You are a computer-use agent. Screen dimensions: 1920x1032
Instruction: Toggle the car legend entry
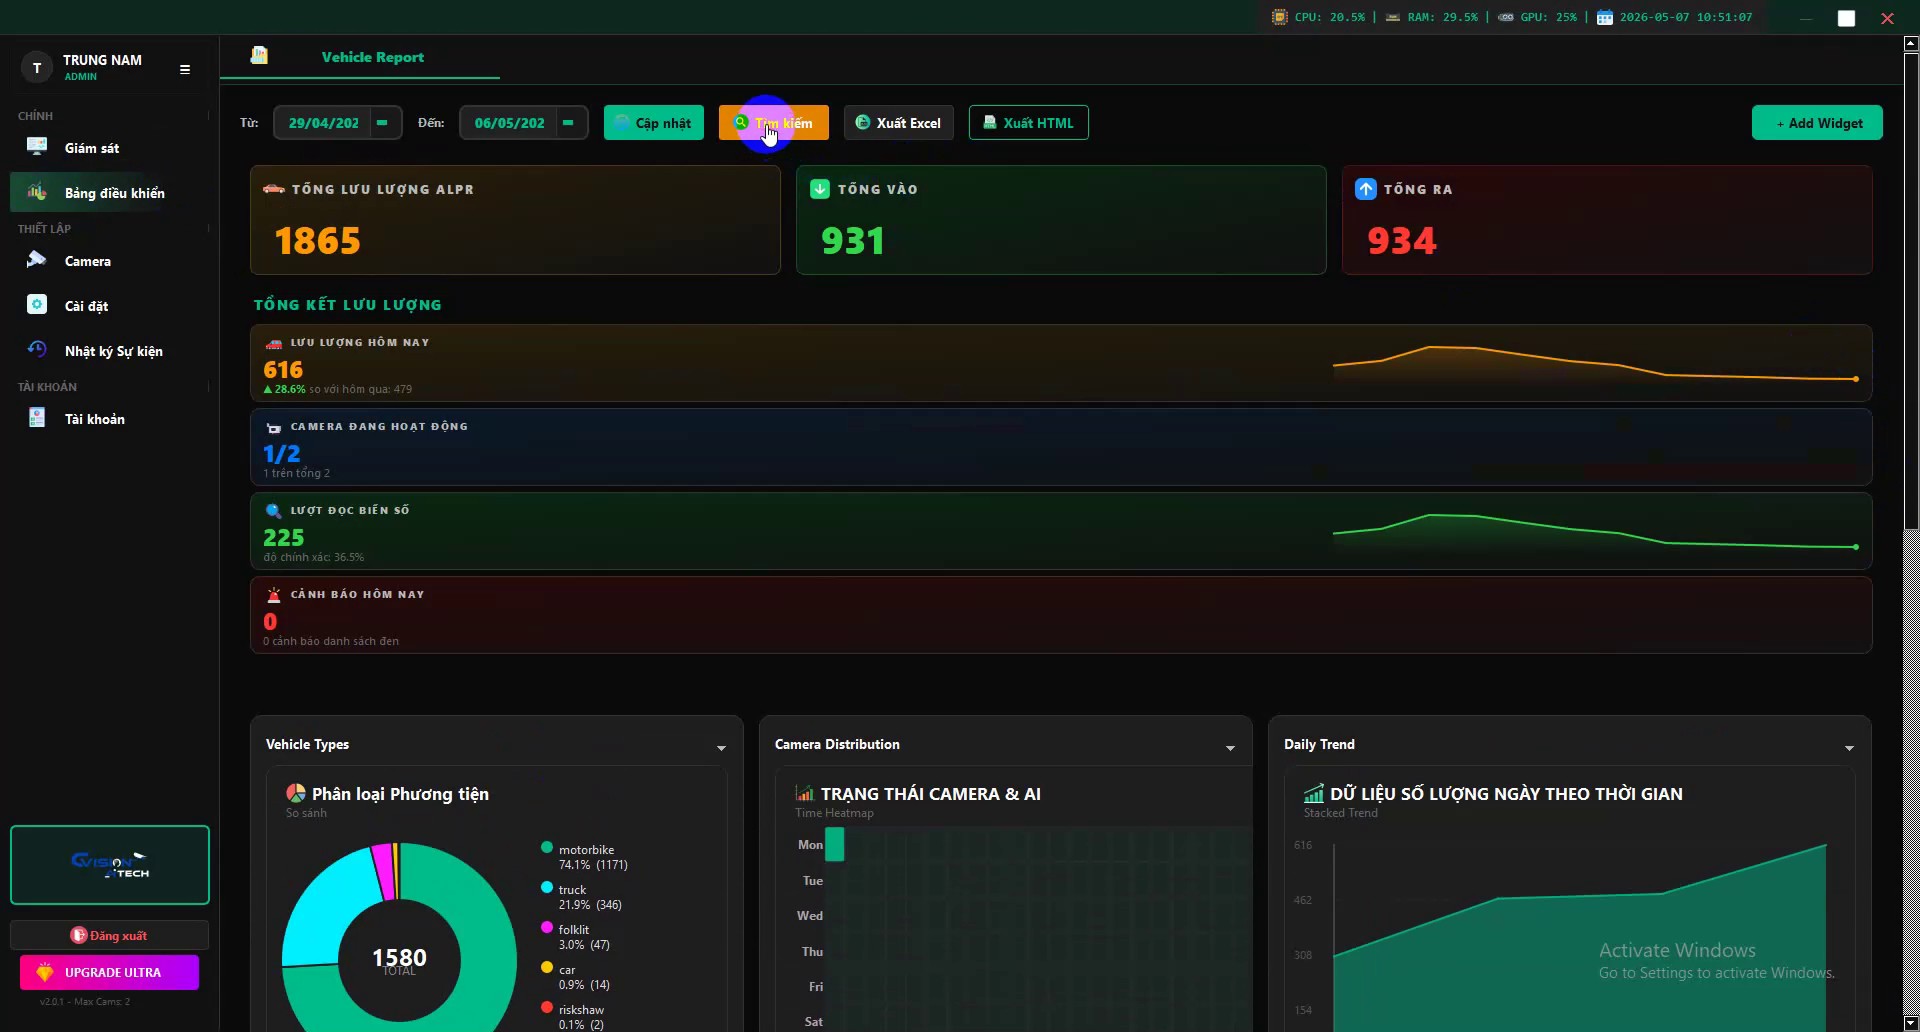coord(575,977)
